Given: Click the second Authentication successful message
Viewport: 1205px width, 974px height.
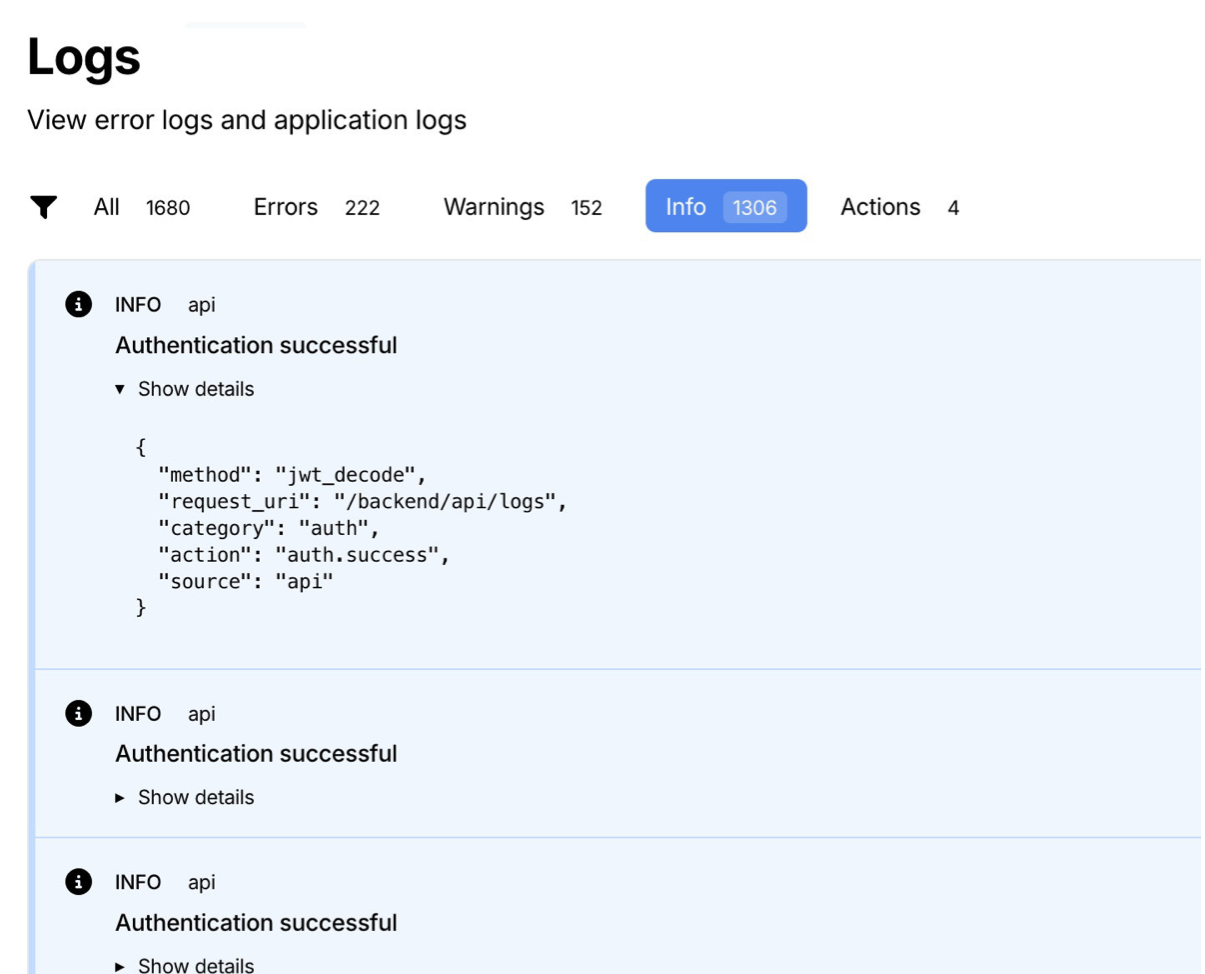Looking at the screenshot, I should pyautogui.click(x=256, y=754).
